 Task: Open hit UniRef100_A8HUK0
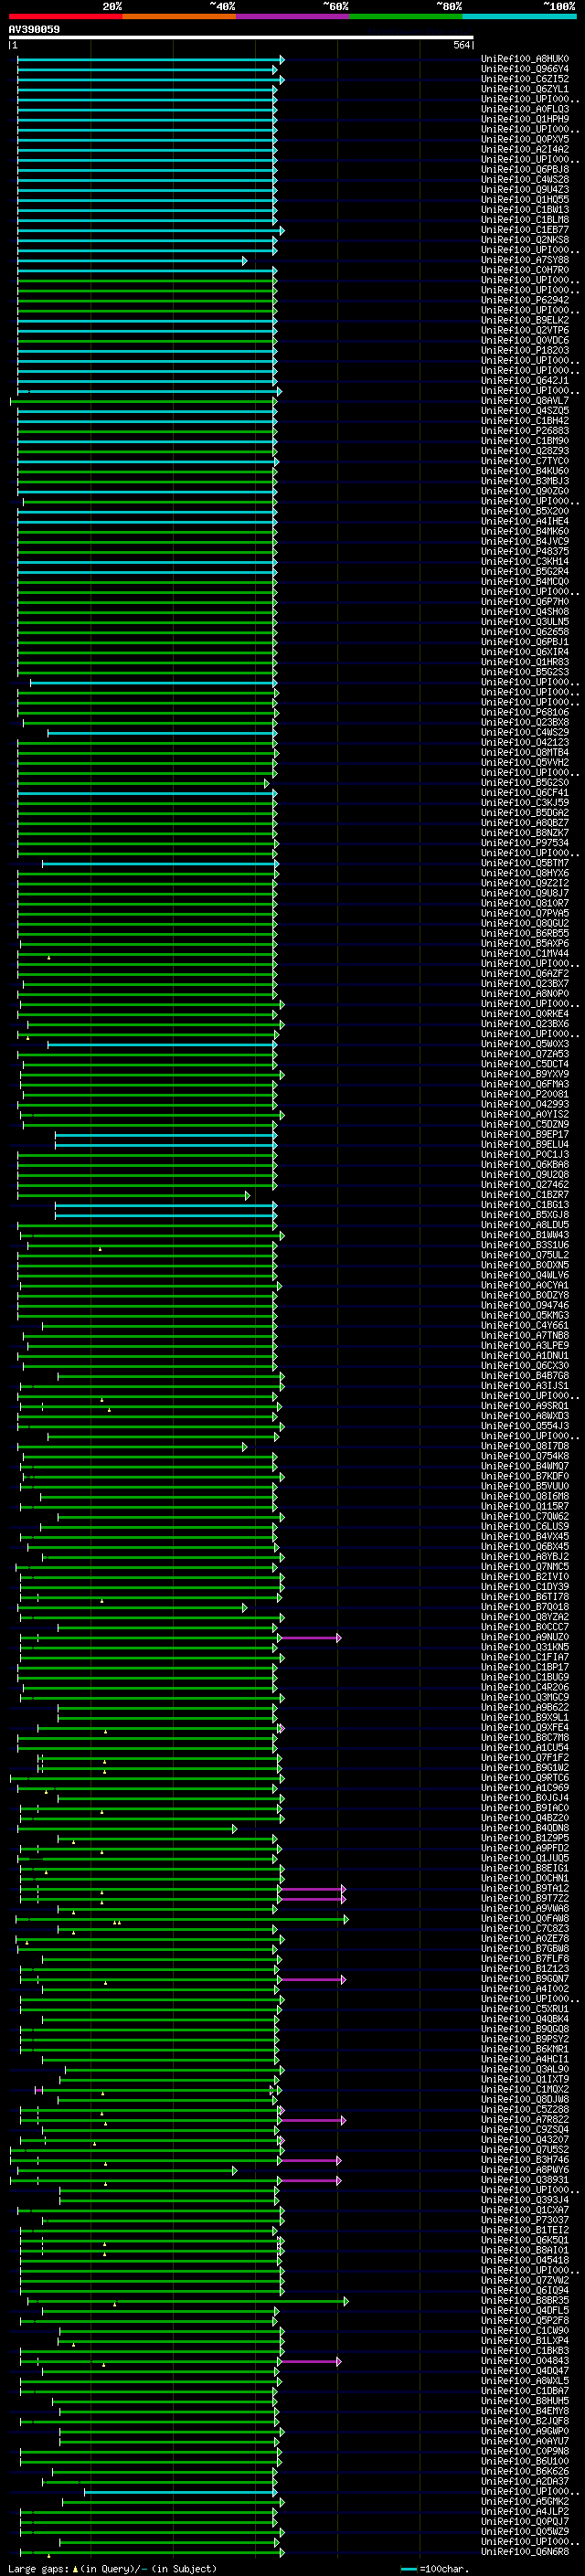524,59
